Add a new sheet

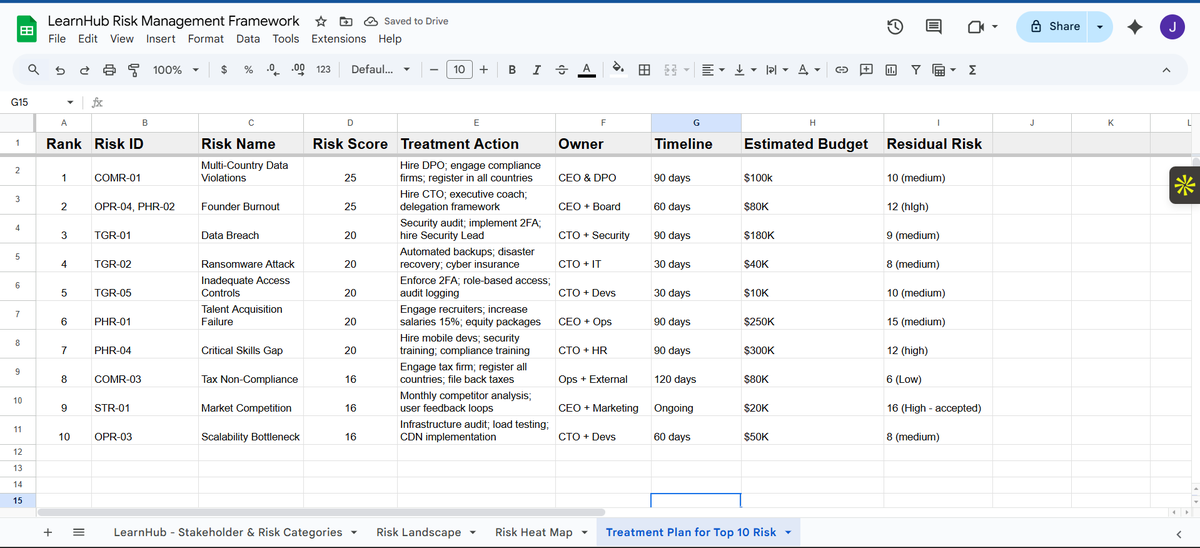pyautogui.click(x=48, y=532)
